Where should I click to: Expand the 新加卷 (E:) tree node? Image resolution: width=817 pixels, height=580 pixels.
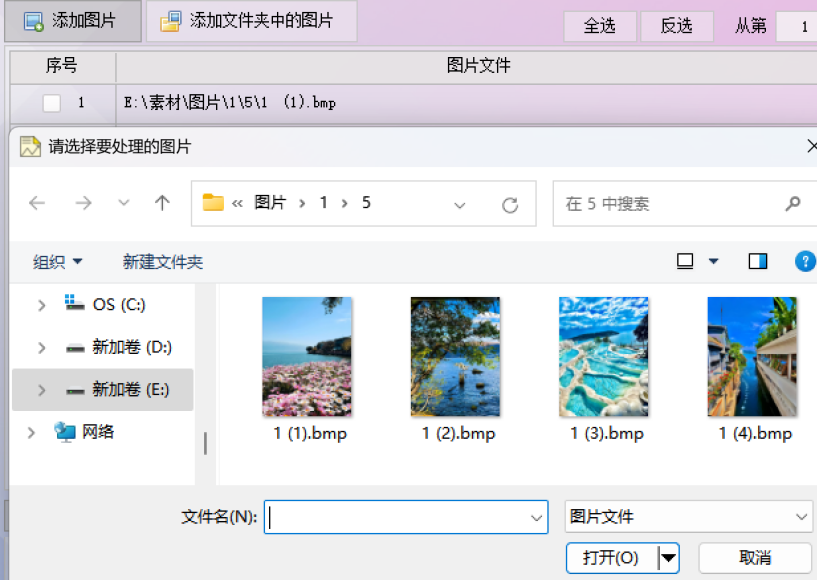click(41, 390)
